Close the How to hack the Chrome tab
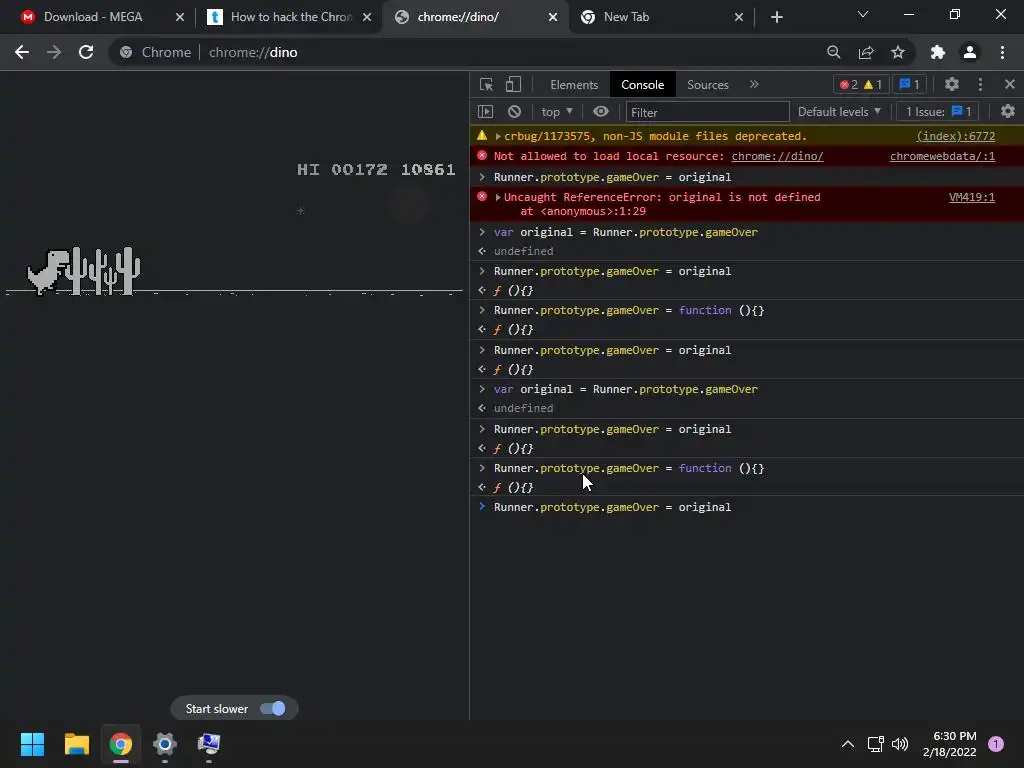 tap(367, 17)
